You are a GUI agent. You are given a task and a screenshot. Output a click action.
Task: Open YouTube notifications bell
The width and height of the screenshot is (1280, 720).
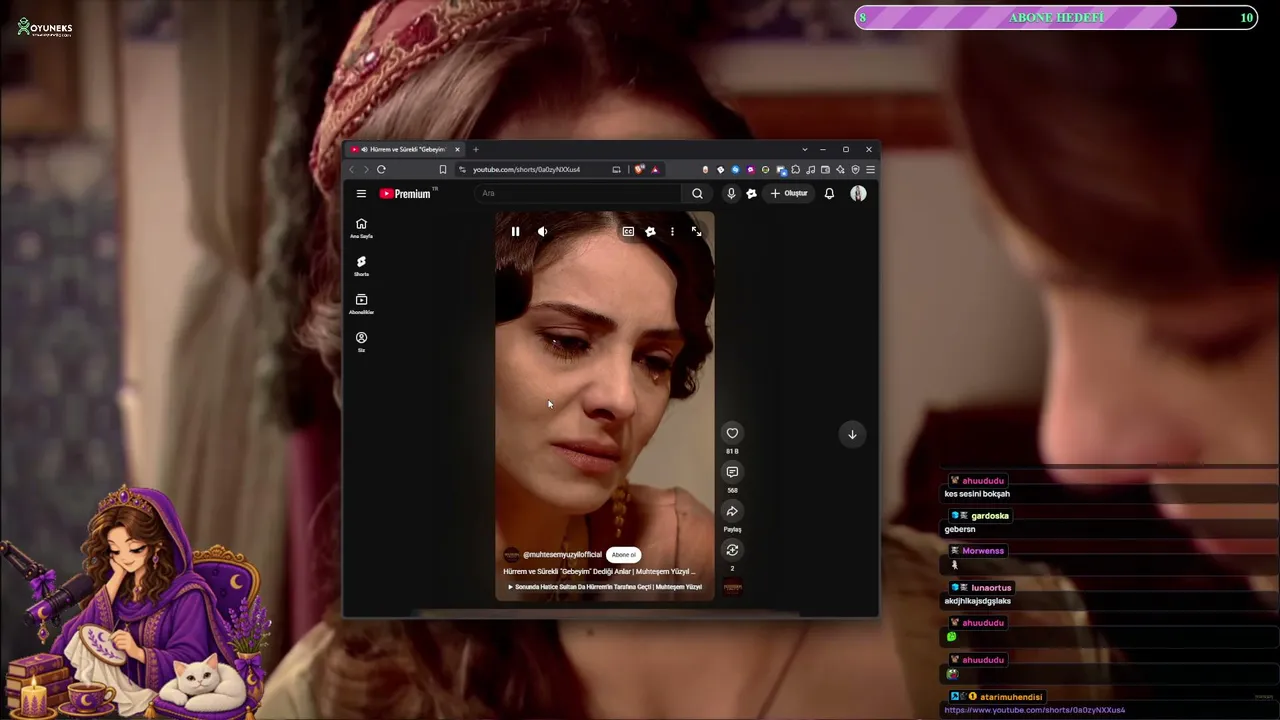coord(829,194)
